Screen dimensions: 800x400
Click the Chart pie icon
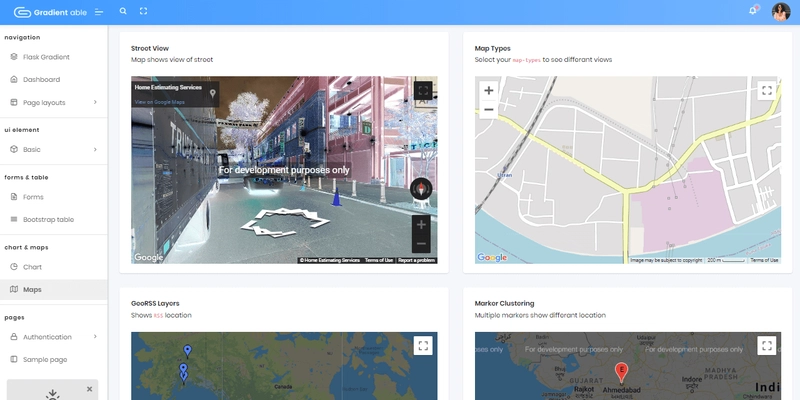coord(14,266)
